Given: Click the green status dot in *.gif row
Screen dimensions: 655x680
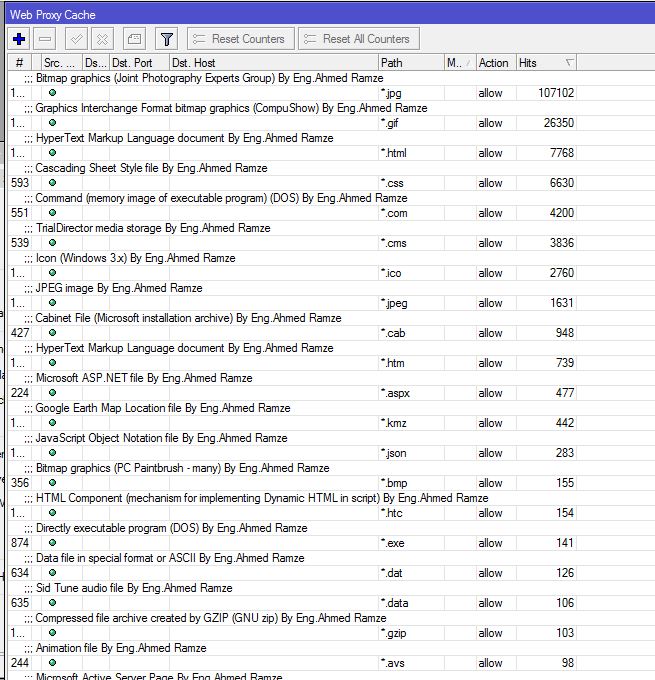Looking at the screenshot, I should tap(52, 122).
